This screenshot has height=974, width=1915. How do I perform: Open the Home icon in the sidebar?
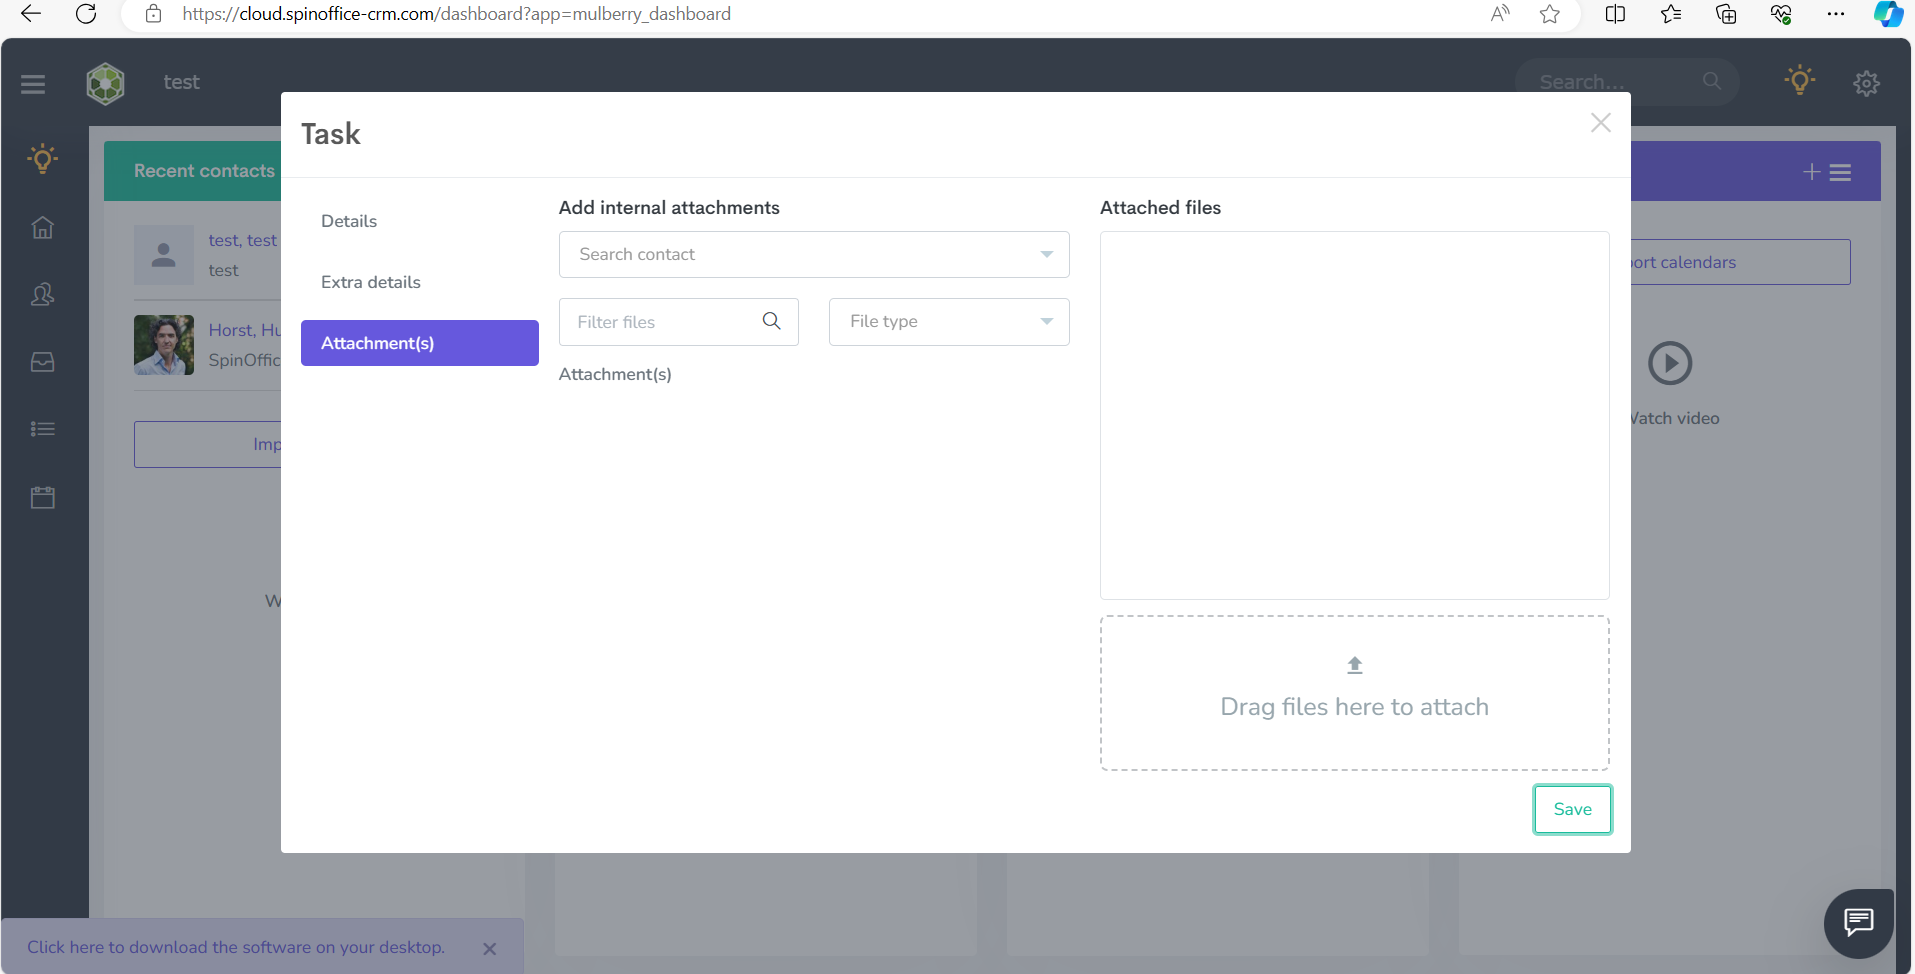tap(42, 227)
